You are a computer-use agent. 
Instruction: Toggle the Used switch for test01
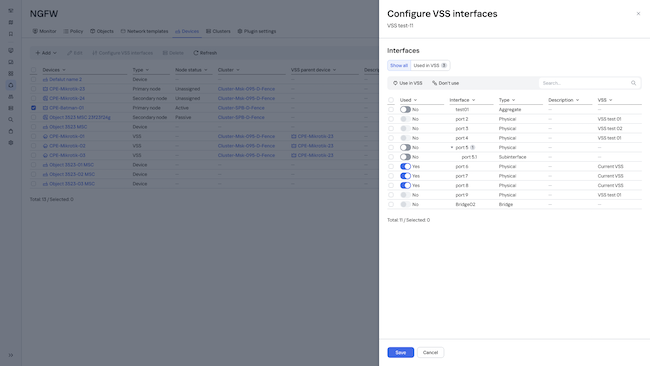405,109
